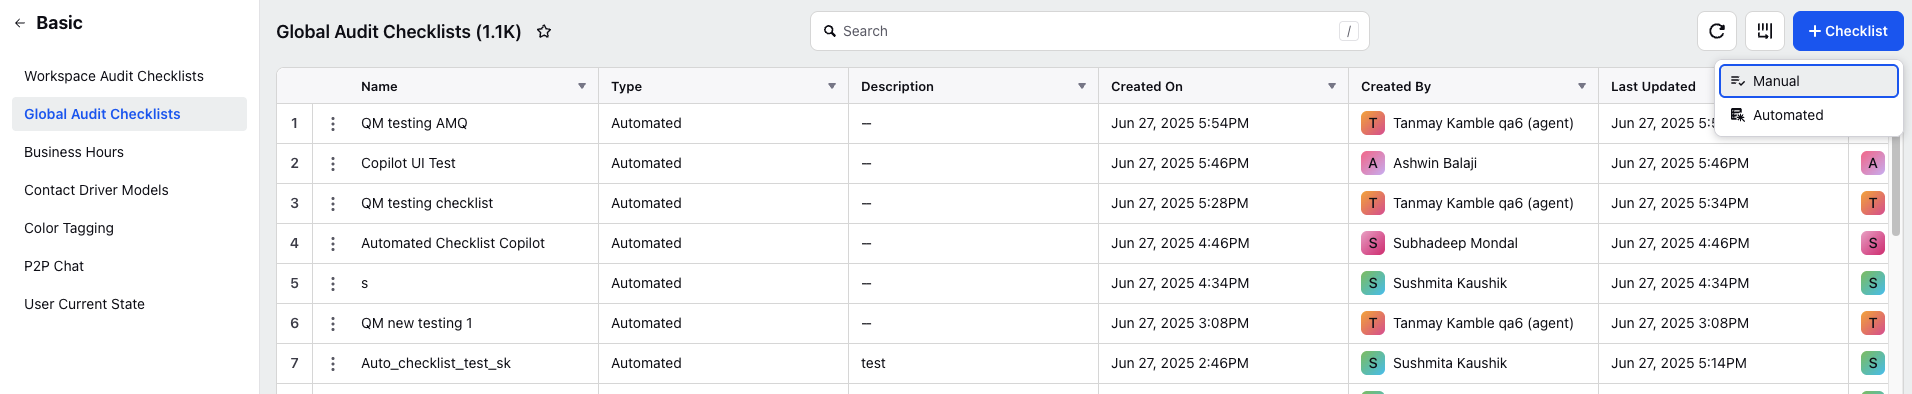1912x394 pixels.
Task: Open row menu for Auto_checklist_test_sk
Action: 333,364
